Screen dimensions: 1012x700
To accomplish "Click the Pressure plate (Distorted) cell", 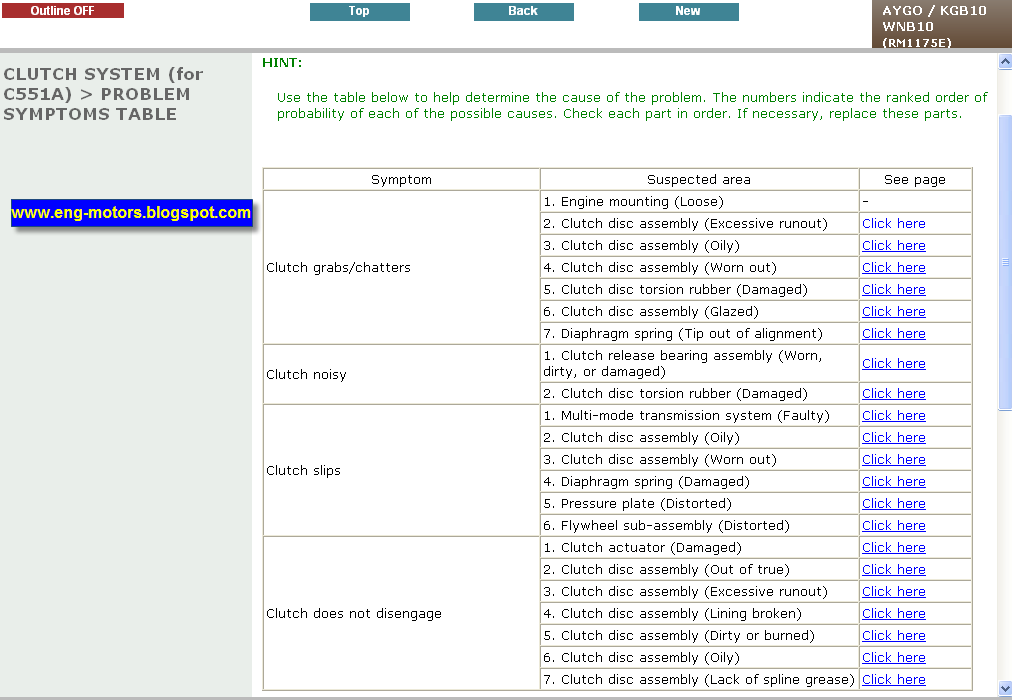I will pyautogui.click(x=699, y=503).
